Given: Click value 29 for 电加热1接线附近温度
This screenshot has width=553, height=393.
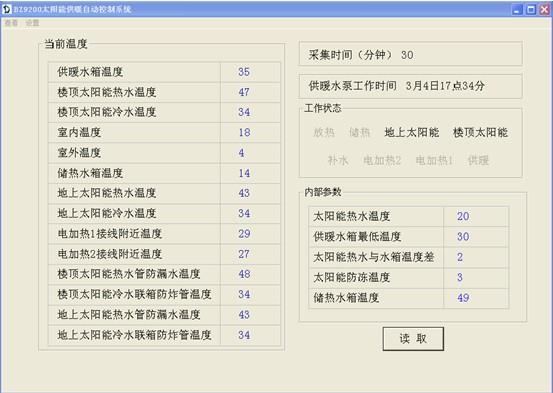Looking at the screenshot, I should point(244,234).
